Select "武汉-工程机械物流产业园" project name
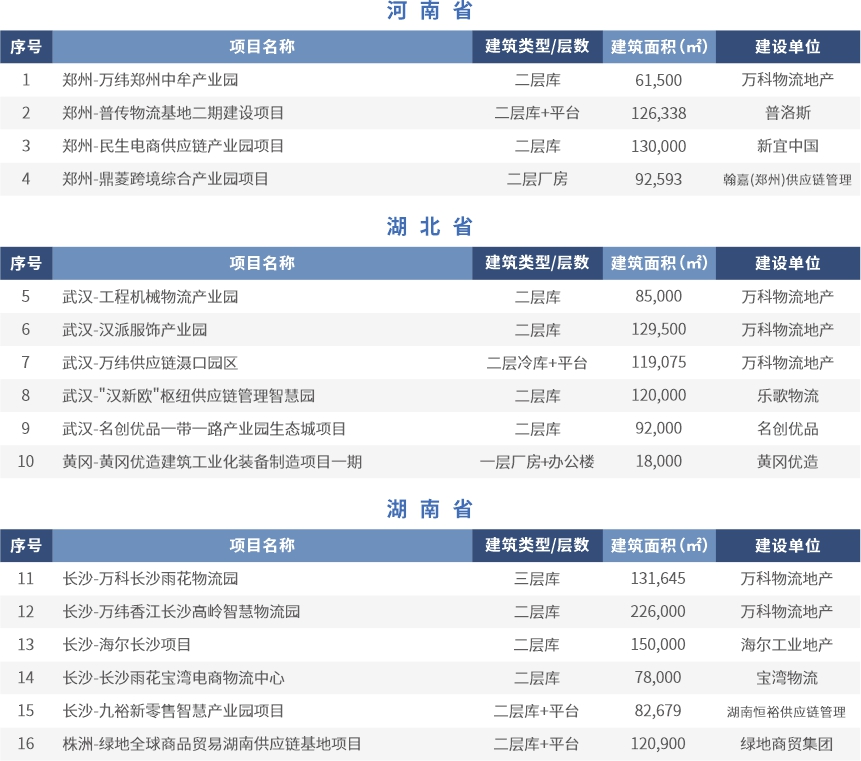The width and height of the screenshot is (861, 761). click(x=150, y=297)
